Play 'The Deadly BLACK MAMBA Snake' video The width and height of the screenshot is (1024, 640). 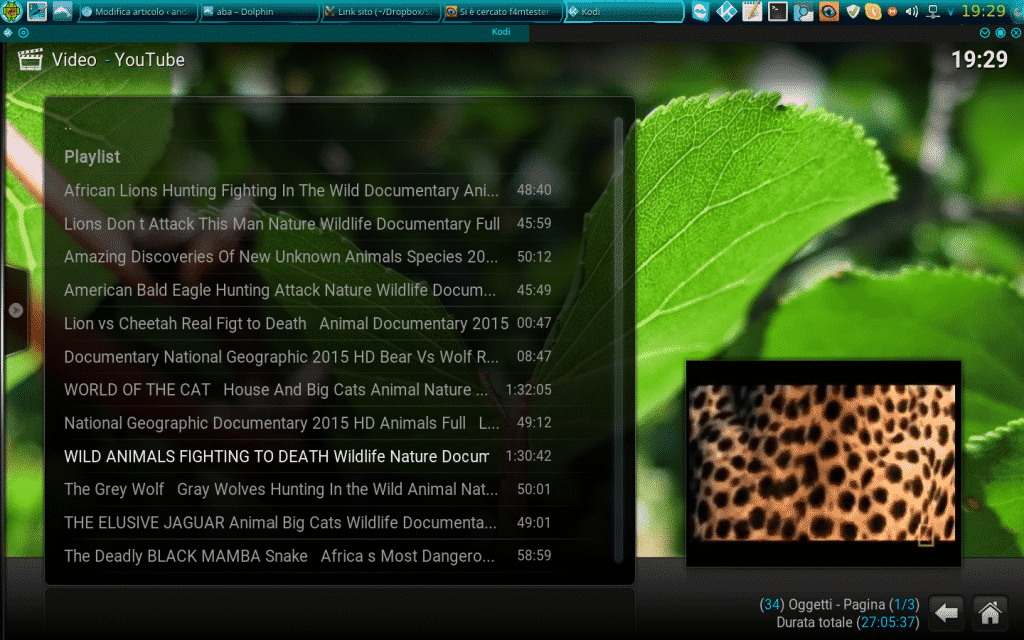[x=327, y=556]
